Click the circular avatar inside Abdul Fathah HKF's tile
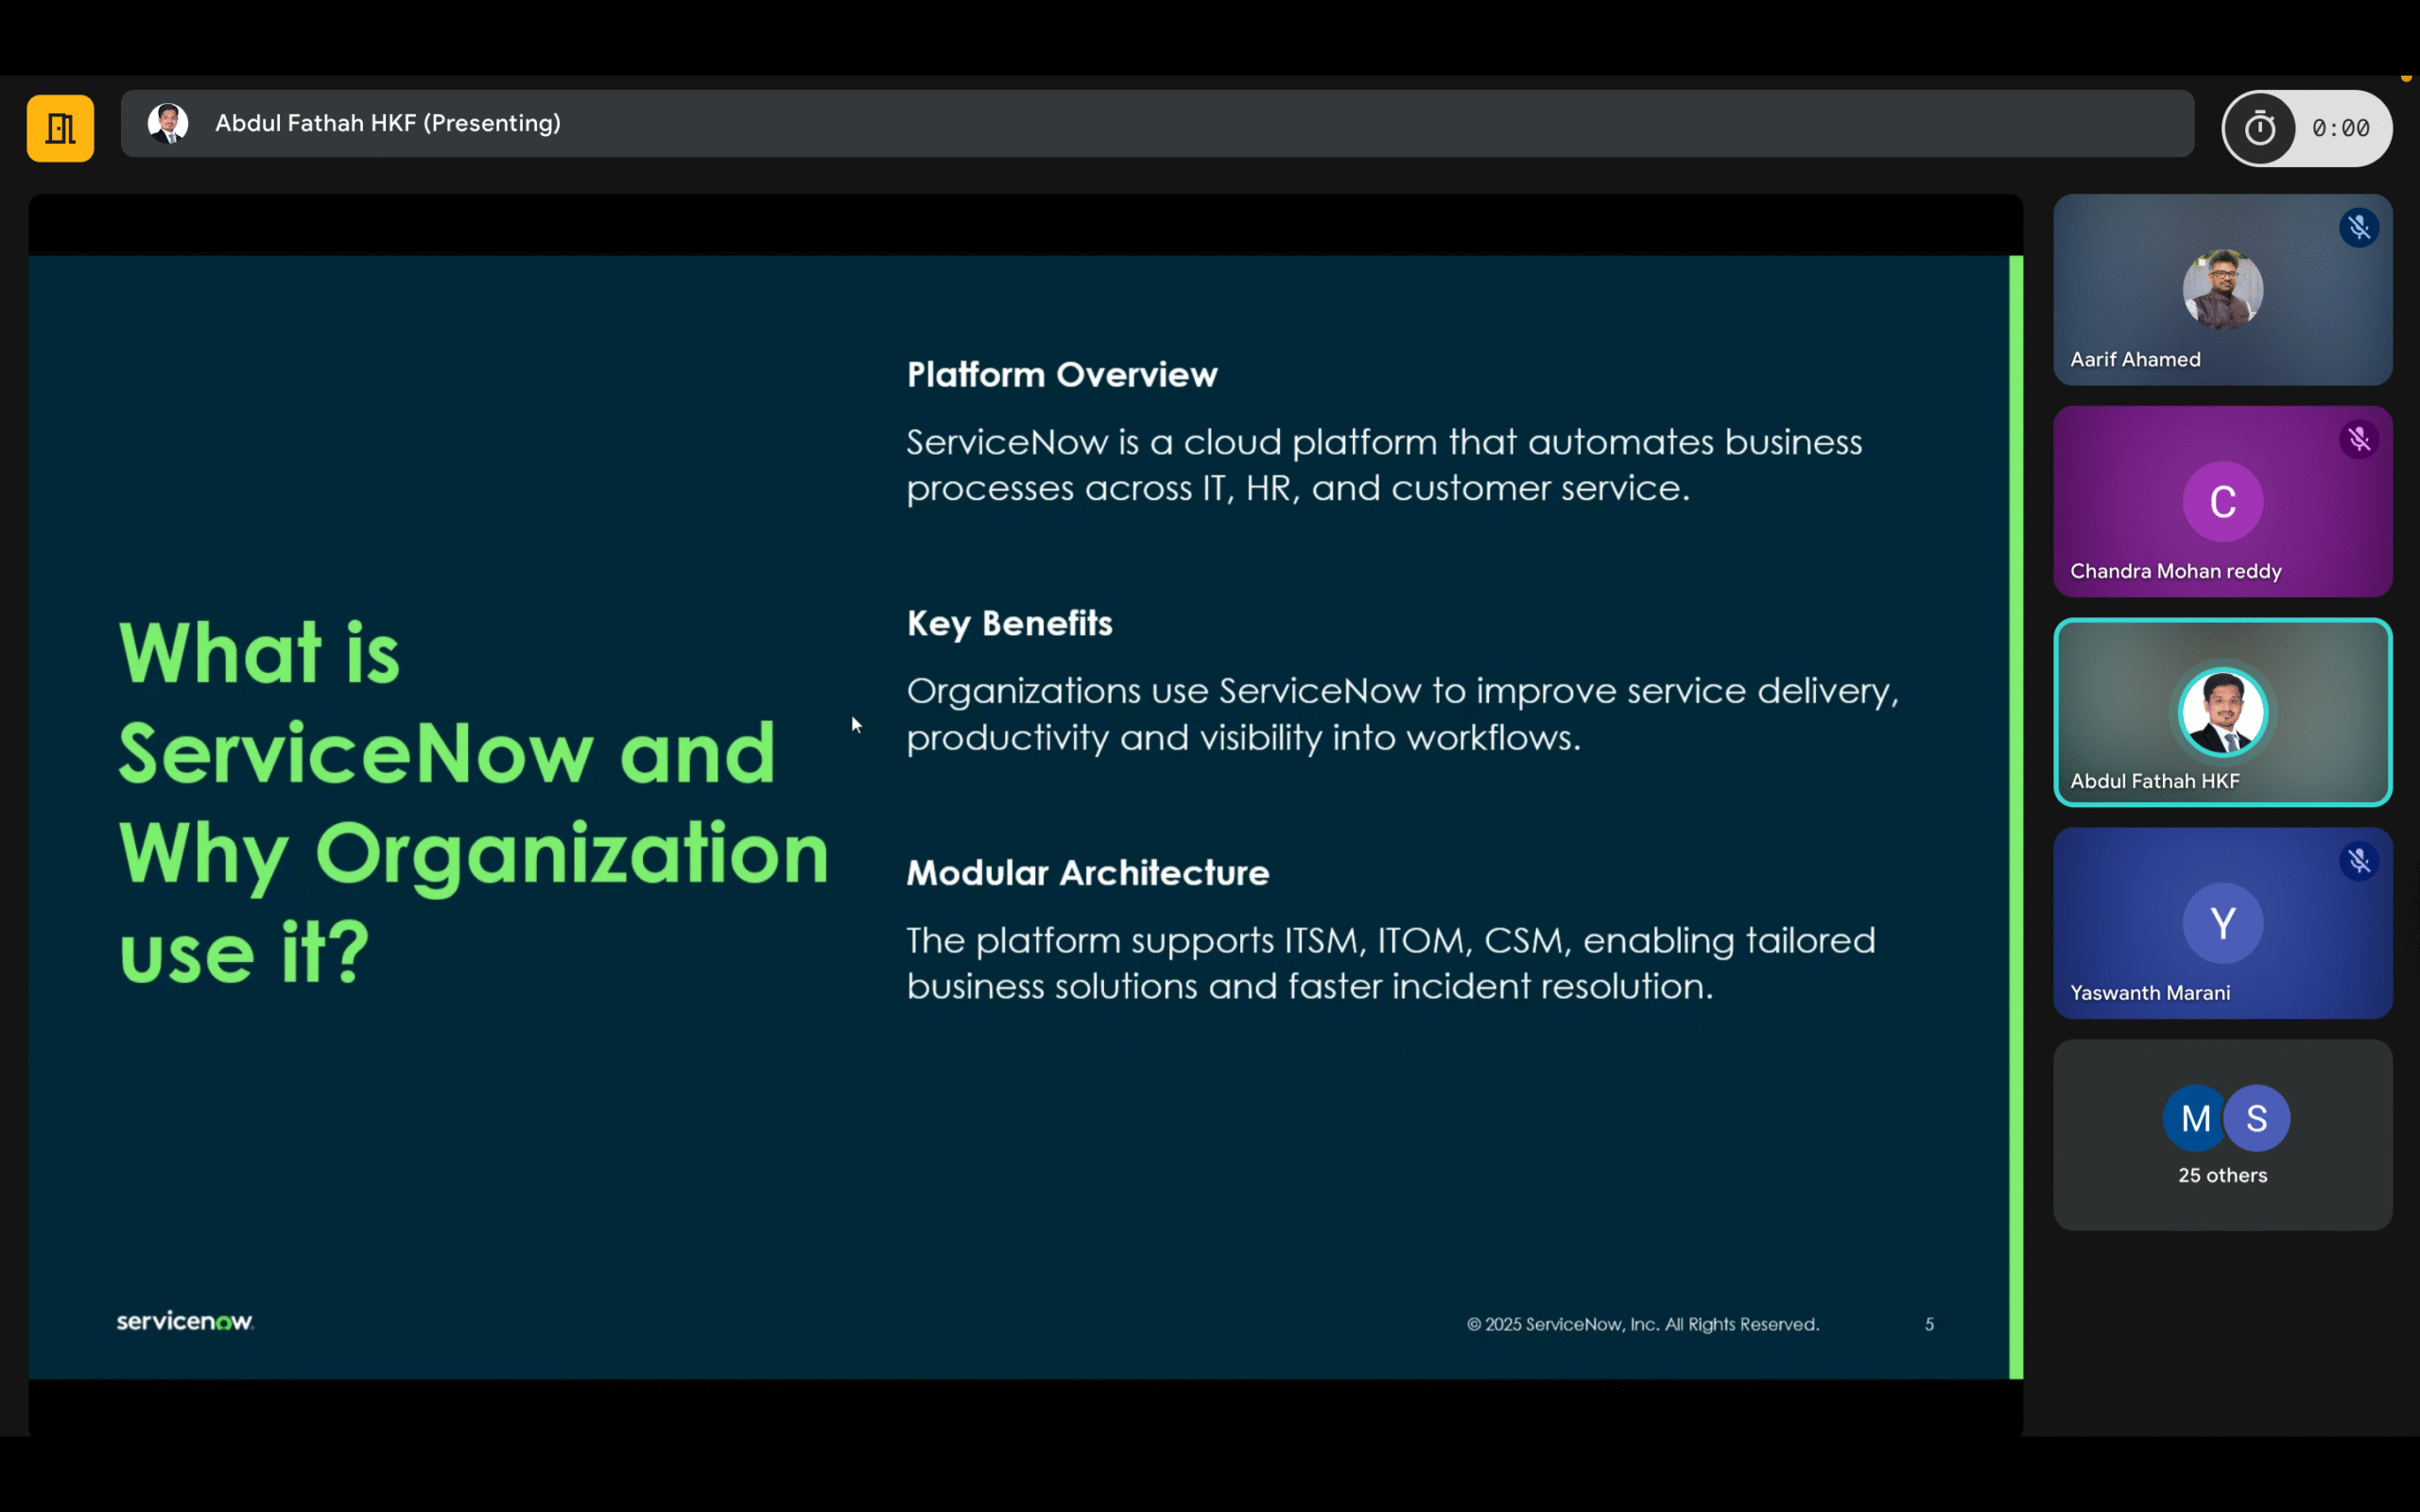Viewport: 2420px width, 1512px height. click(2222, 712)
